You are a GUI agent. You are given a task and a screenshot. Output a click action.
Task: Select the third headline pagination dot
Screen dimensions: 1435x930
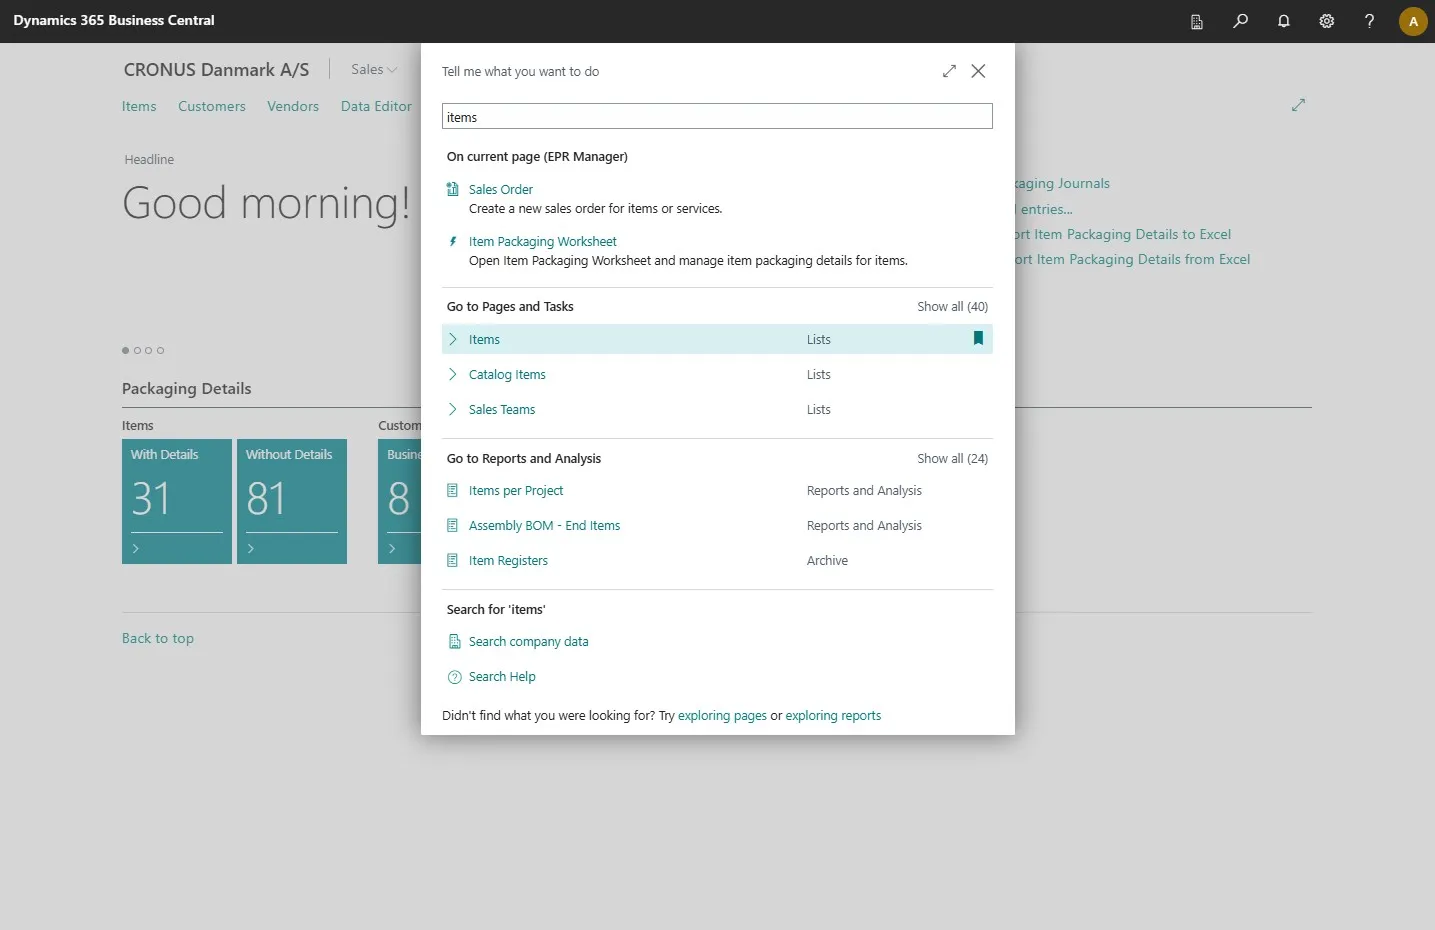coord(149,351)
